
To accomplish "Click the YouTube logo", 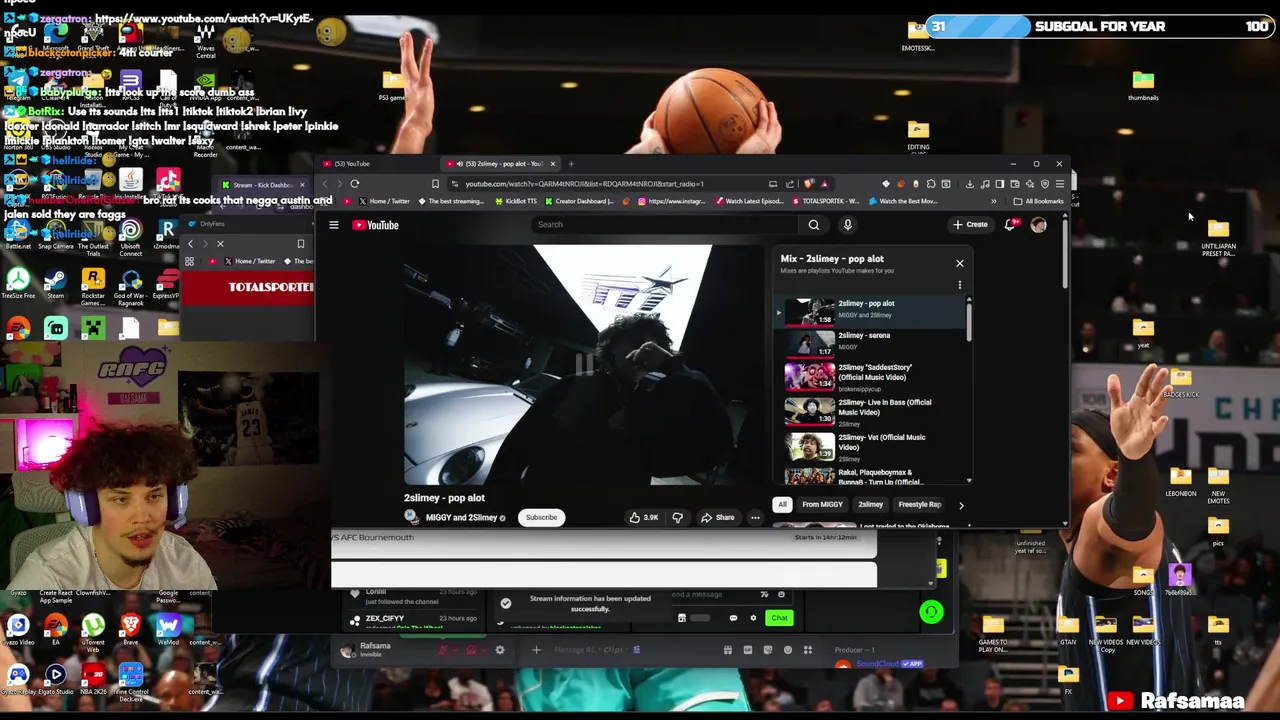I will (376, 225).
